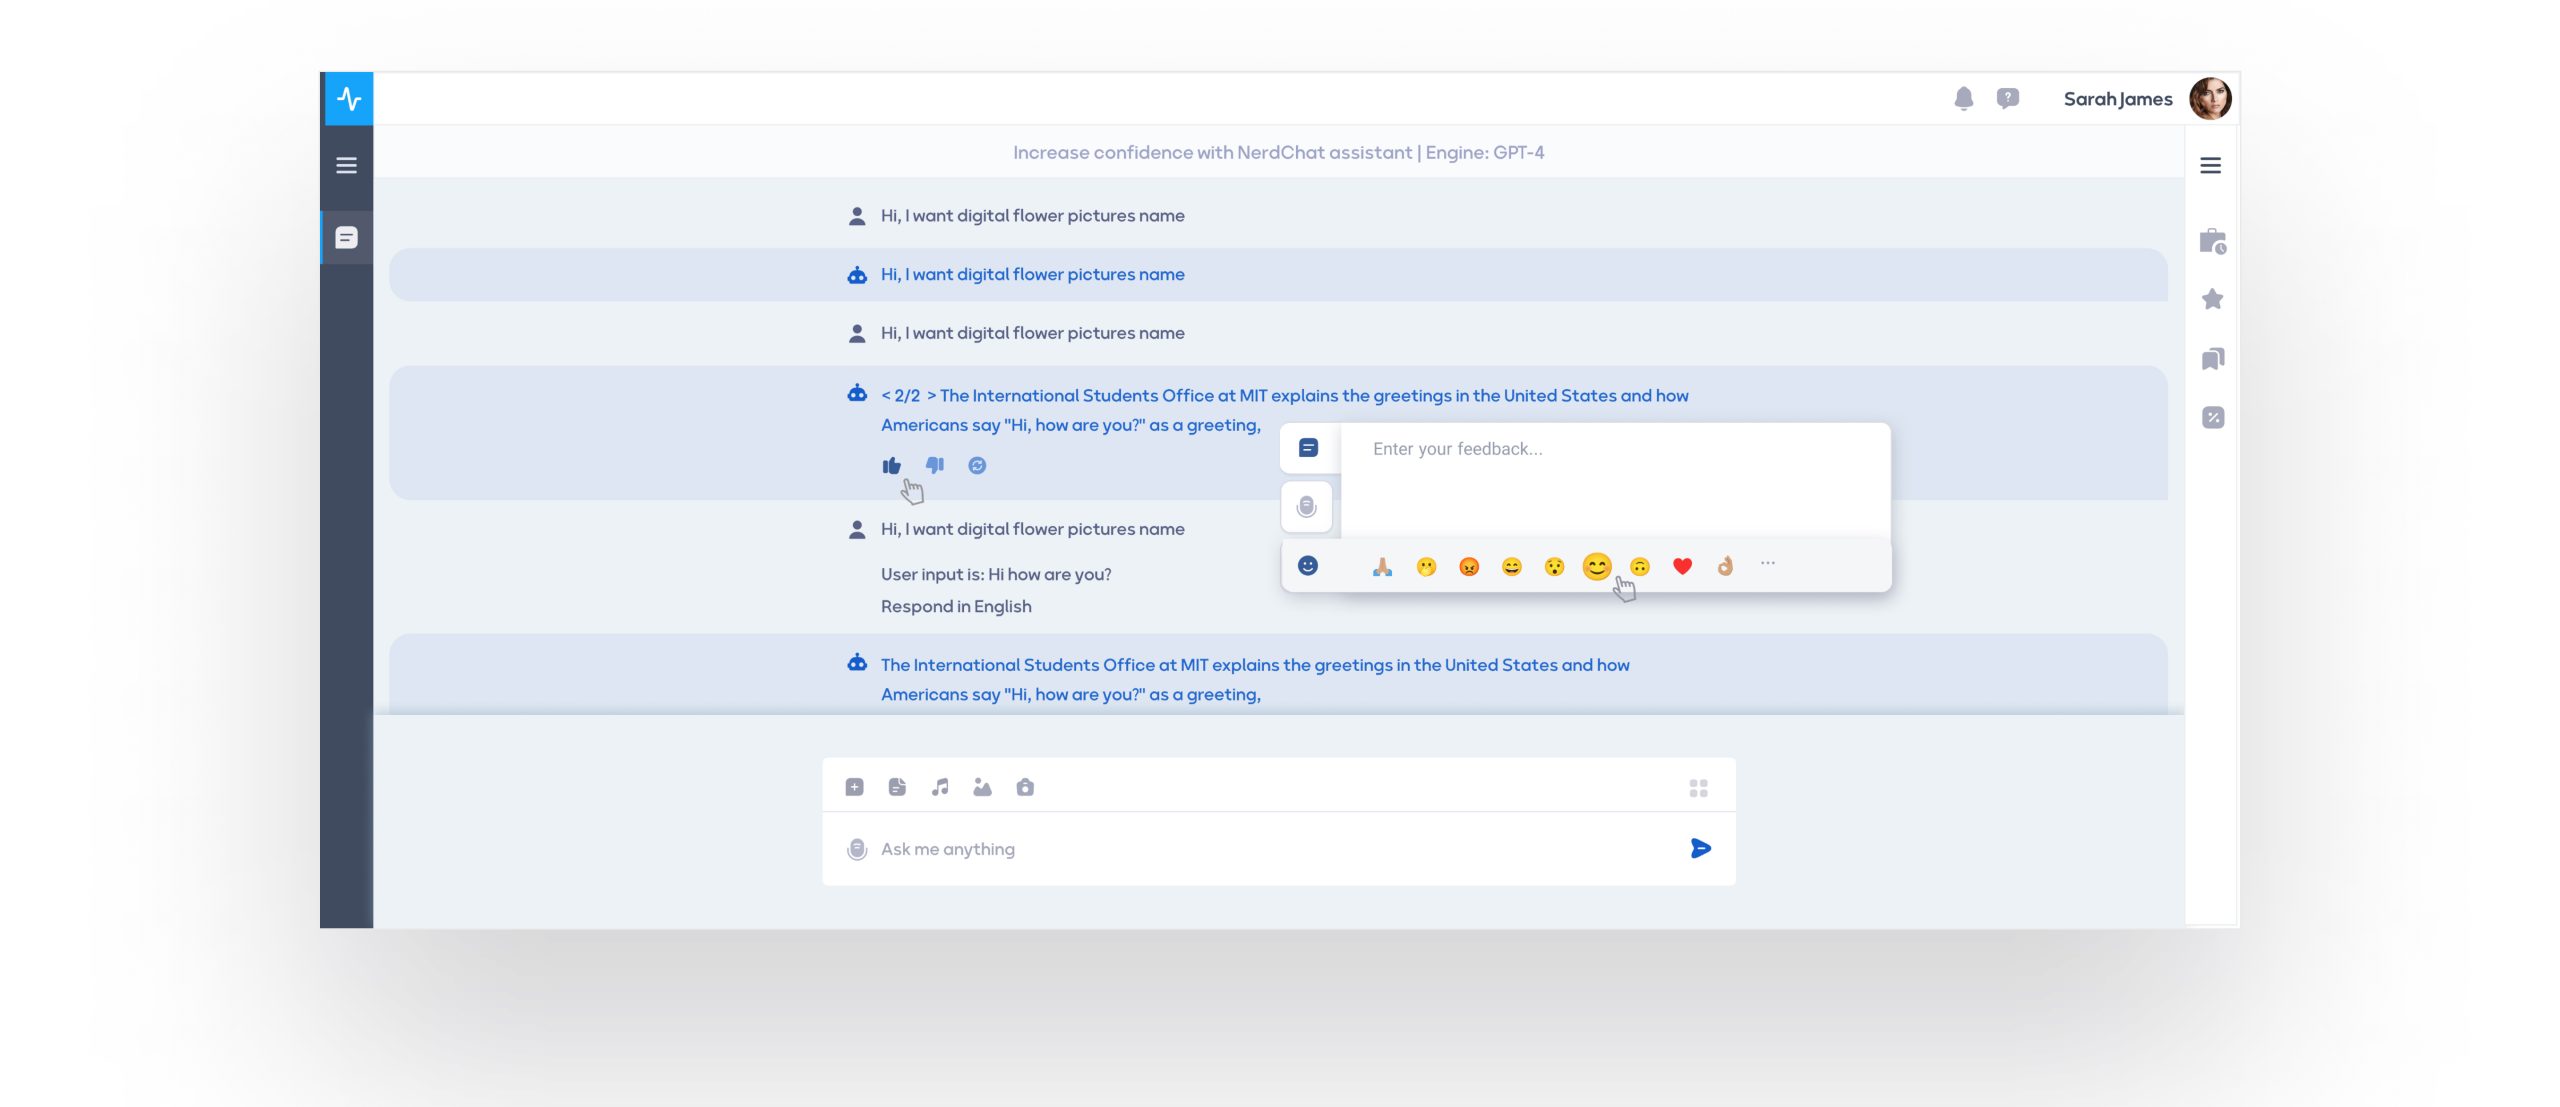Pick the red heart emoji
Viewport: 2560px width, 1107px height.
pos(1682,566)
